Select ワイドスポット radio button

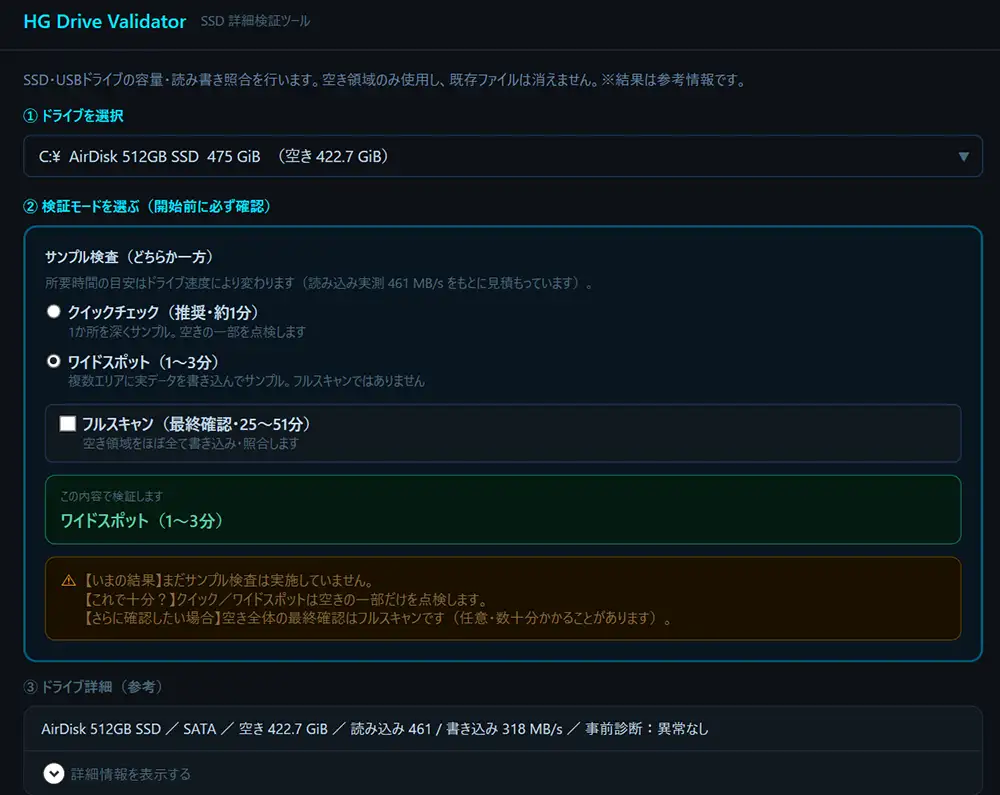click(54, 361)
